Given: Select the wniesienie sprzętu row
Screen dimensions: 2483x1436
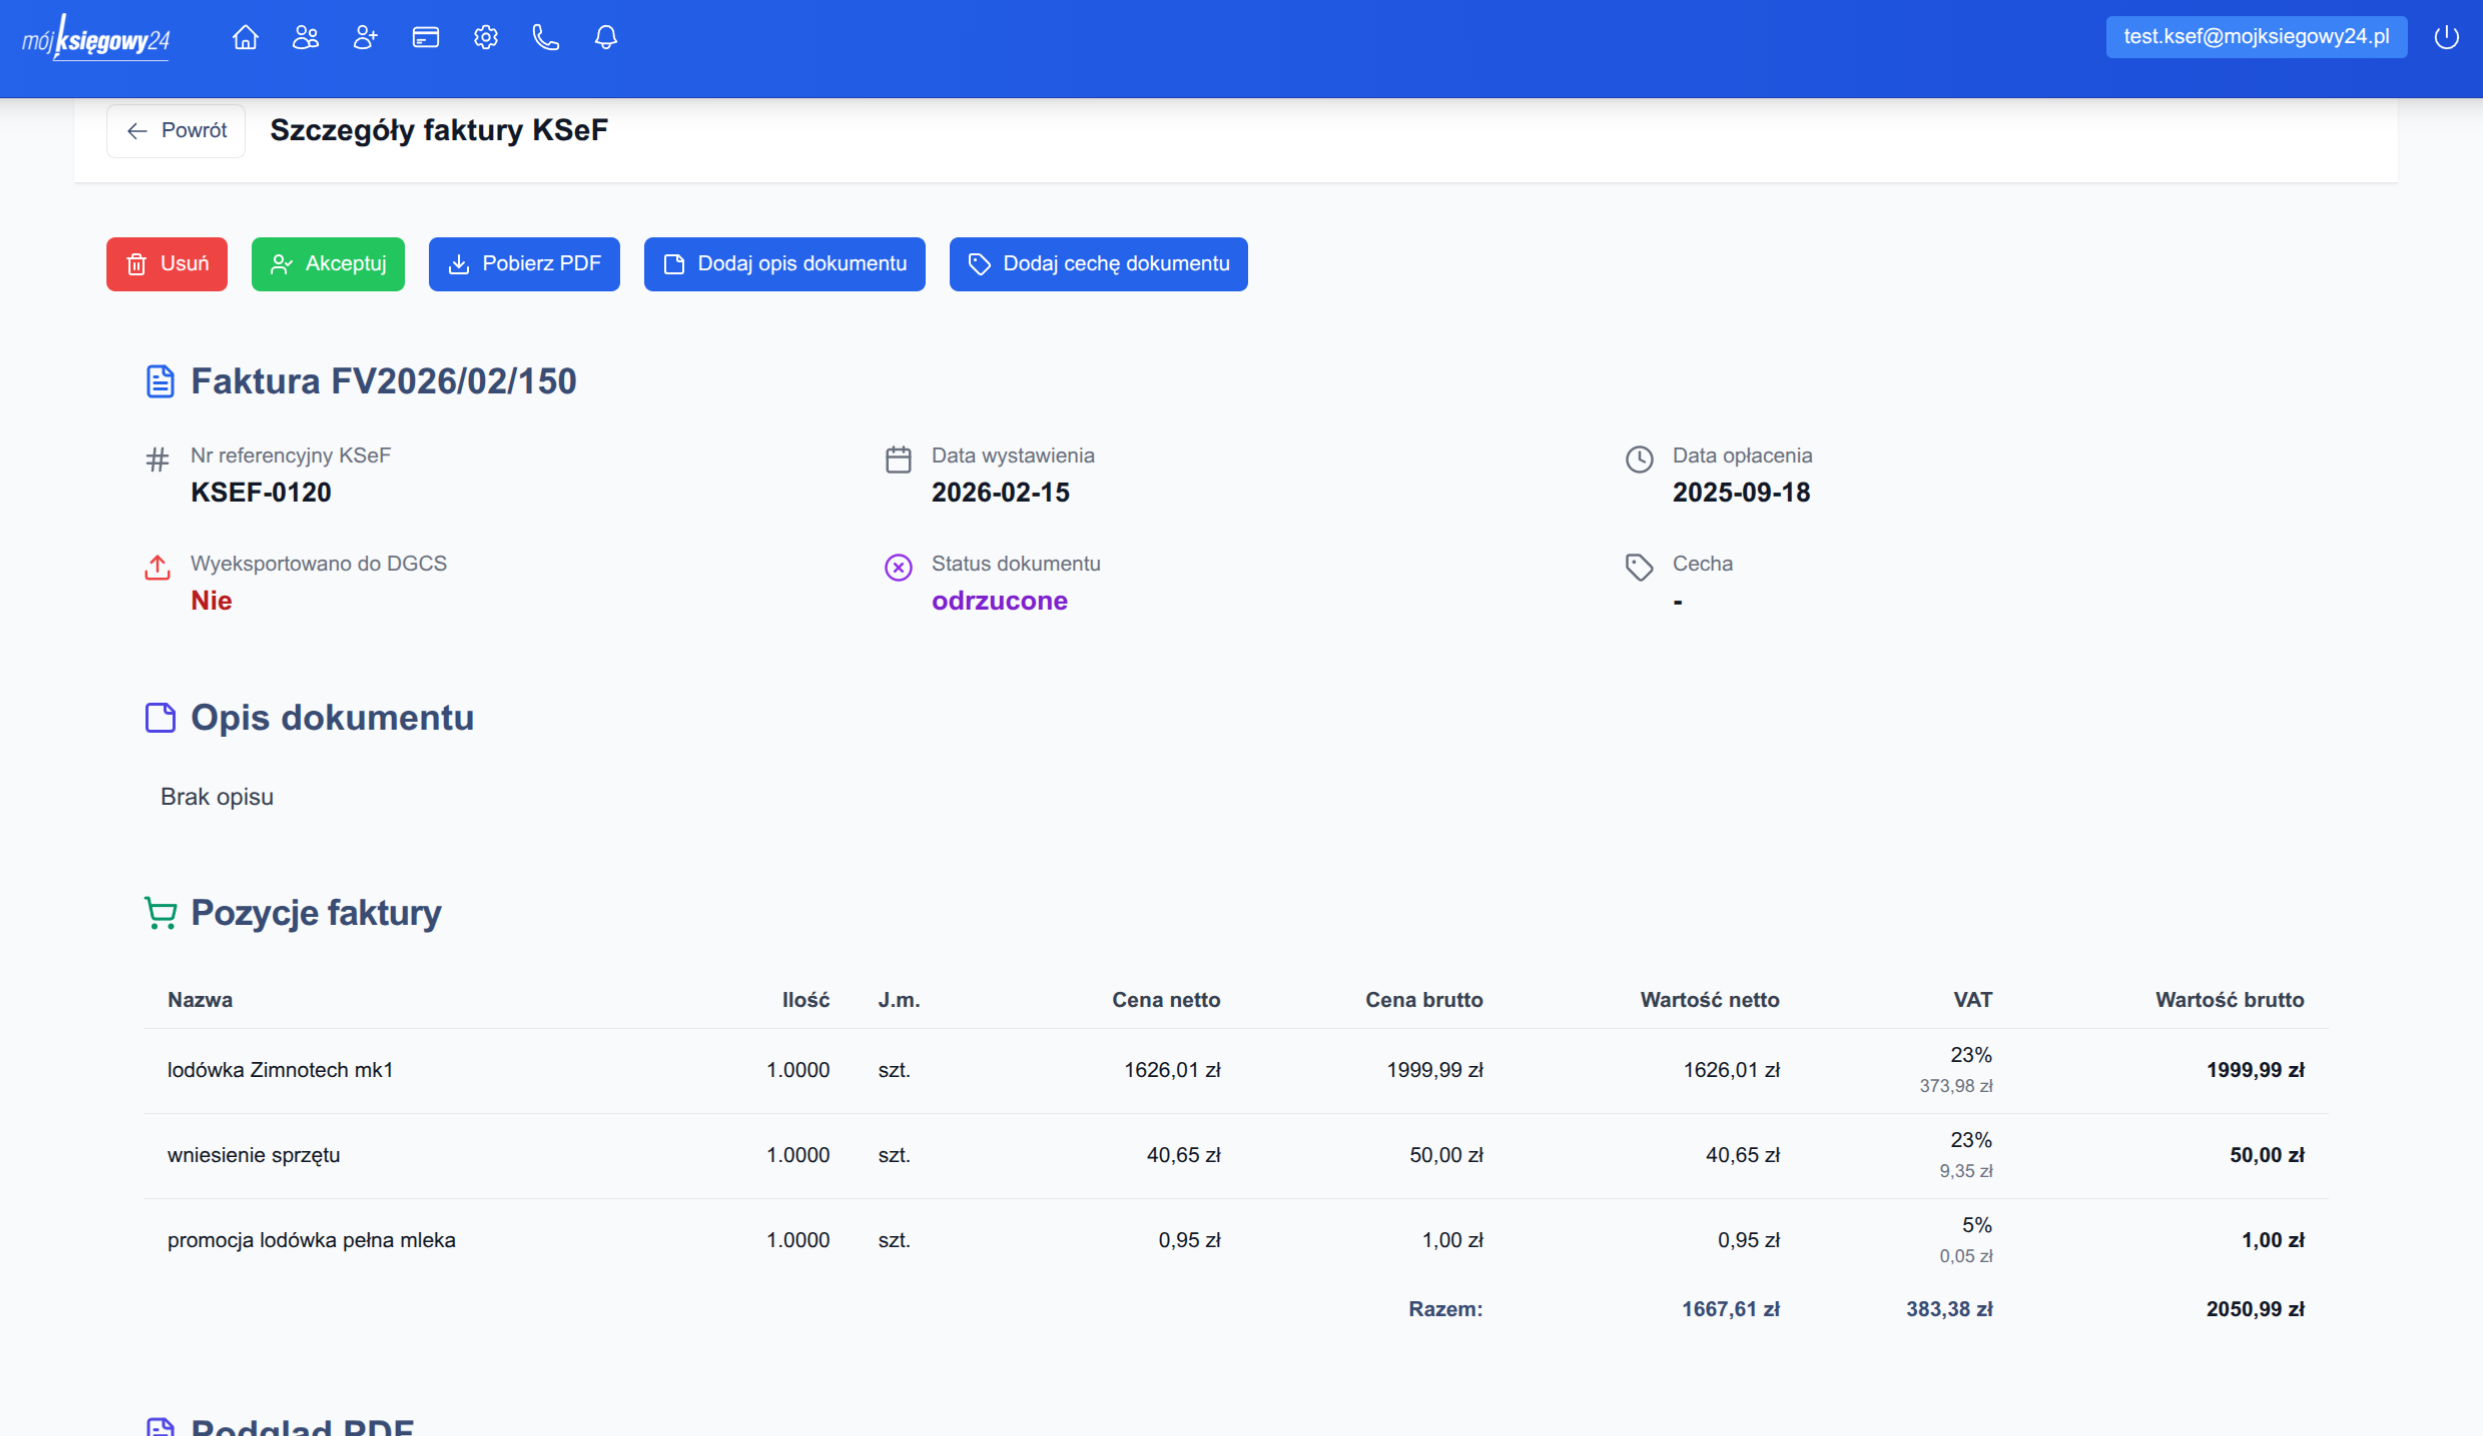Looking at the screenshot, I should coord(253,1155).
